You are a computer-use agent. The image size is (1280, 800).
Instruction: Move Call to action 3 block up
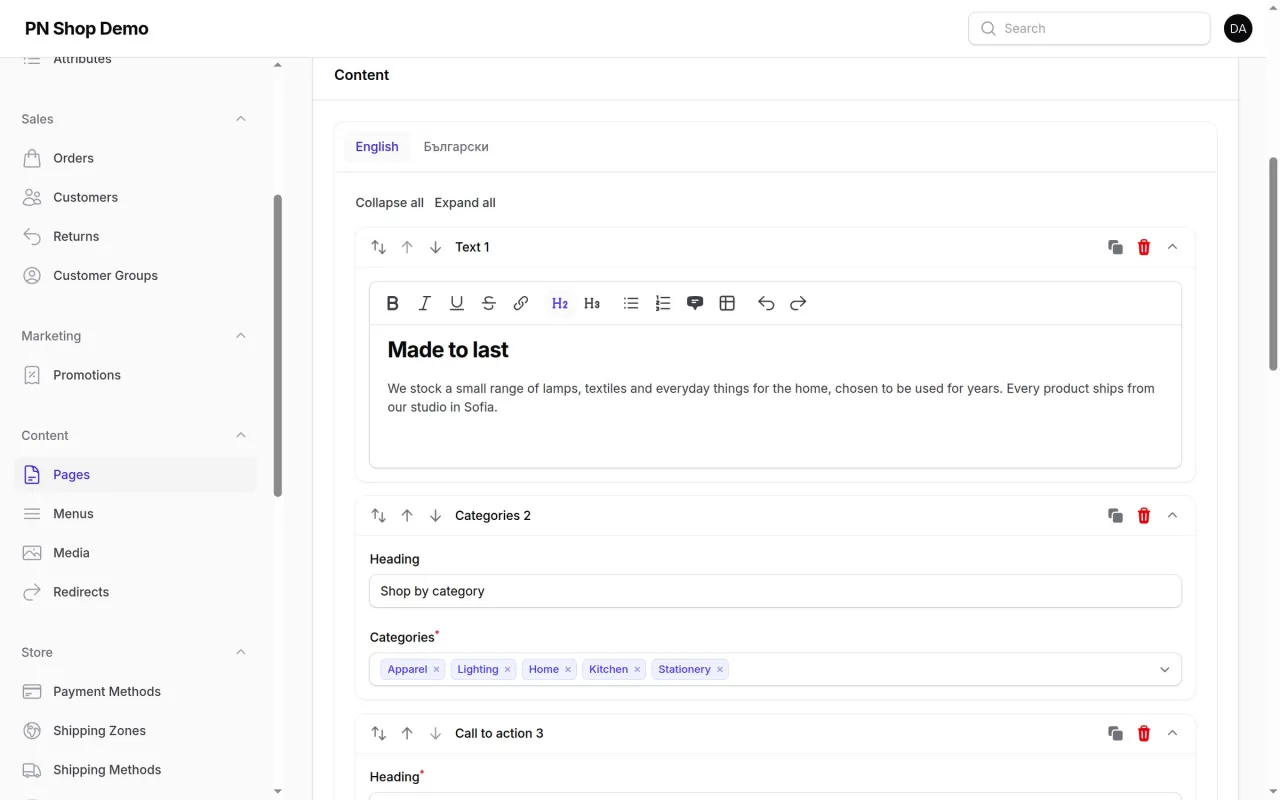point(407,733)
